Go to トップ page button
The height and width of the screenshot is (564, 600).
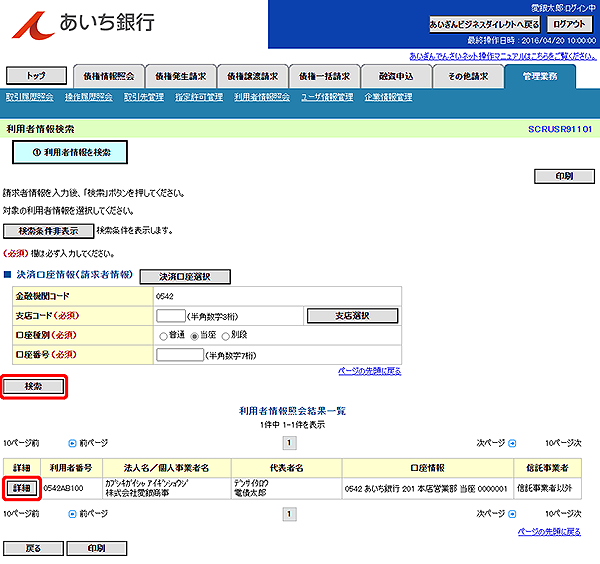click(x=36, y=76)
